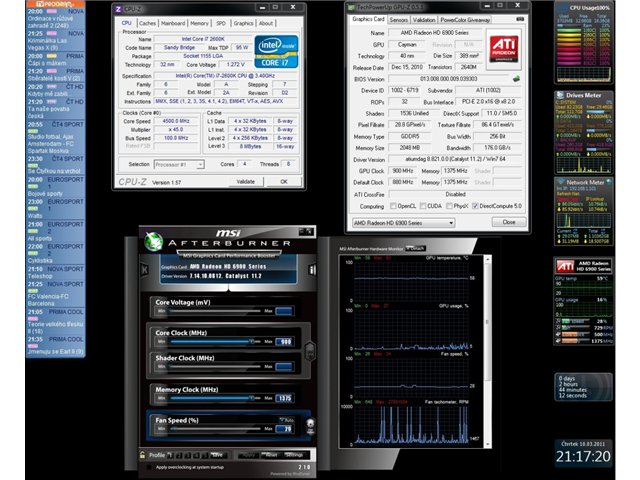The height and width of the screenshot is (480, 640).
Task: Tick the OpenCL checkbox in GPU-Z
Action: [x=393, y=206]
